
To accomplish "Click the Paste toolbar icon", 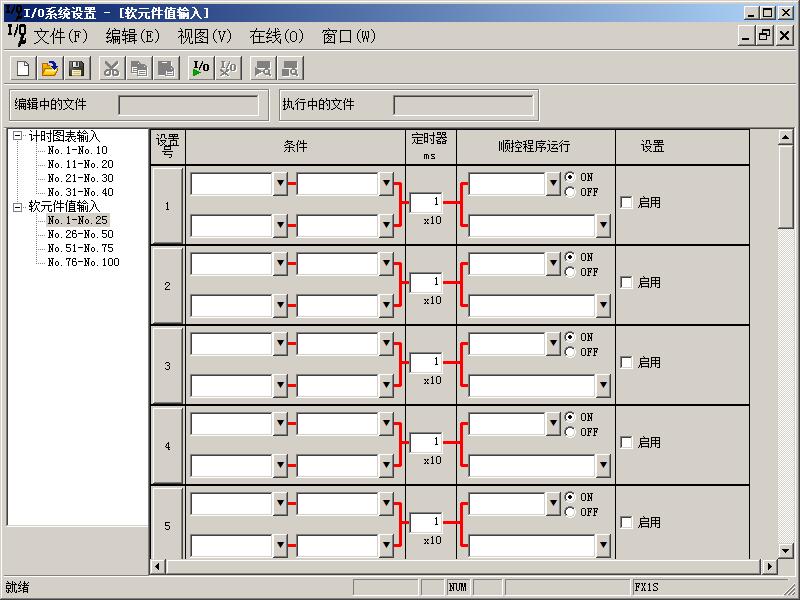I will point(165,68).
